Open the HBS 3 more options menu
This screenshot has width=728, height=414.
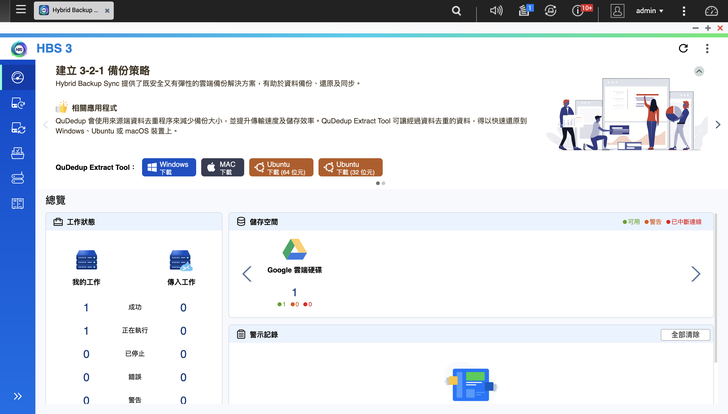pos(707,48)
